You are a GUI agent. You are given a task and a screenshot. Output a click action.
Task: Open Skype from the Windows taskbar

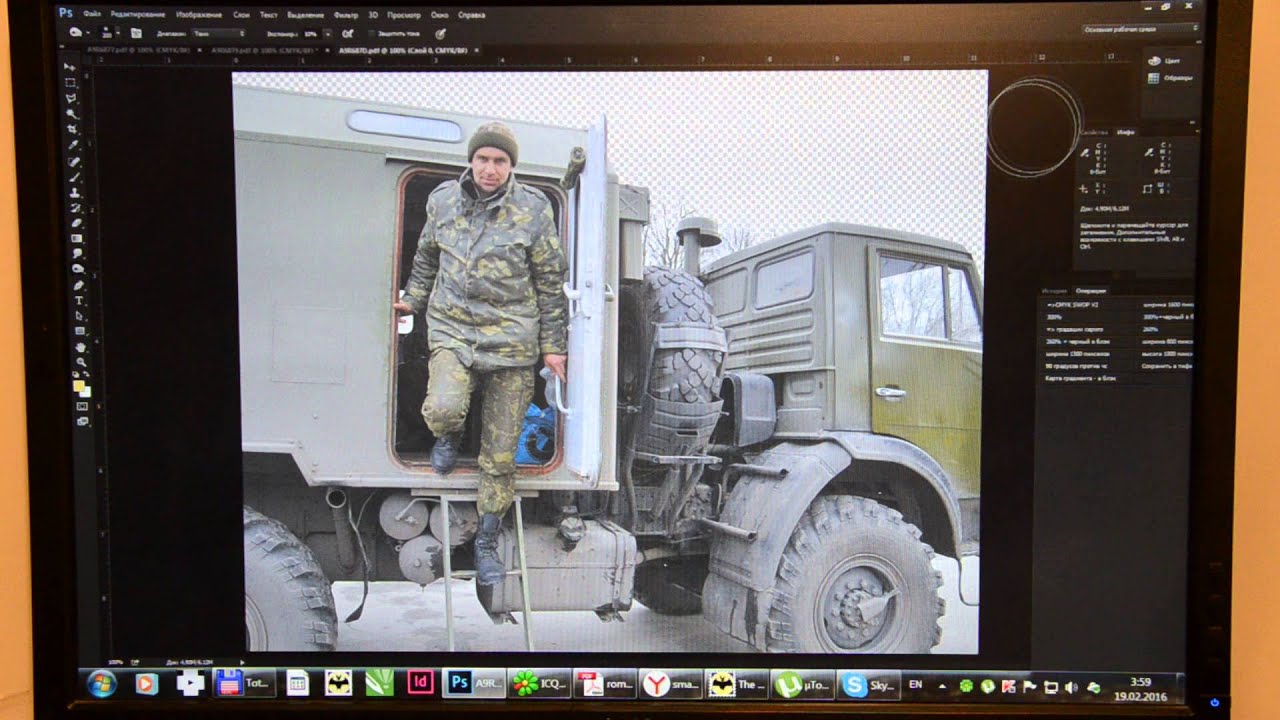point(868,684)
